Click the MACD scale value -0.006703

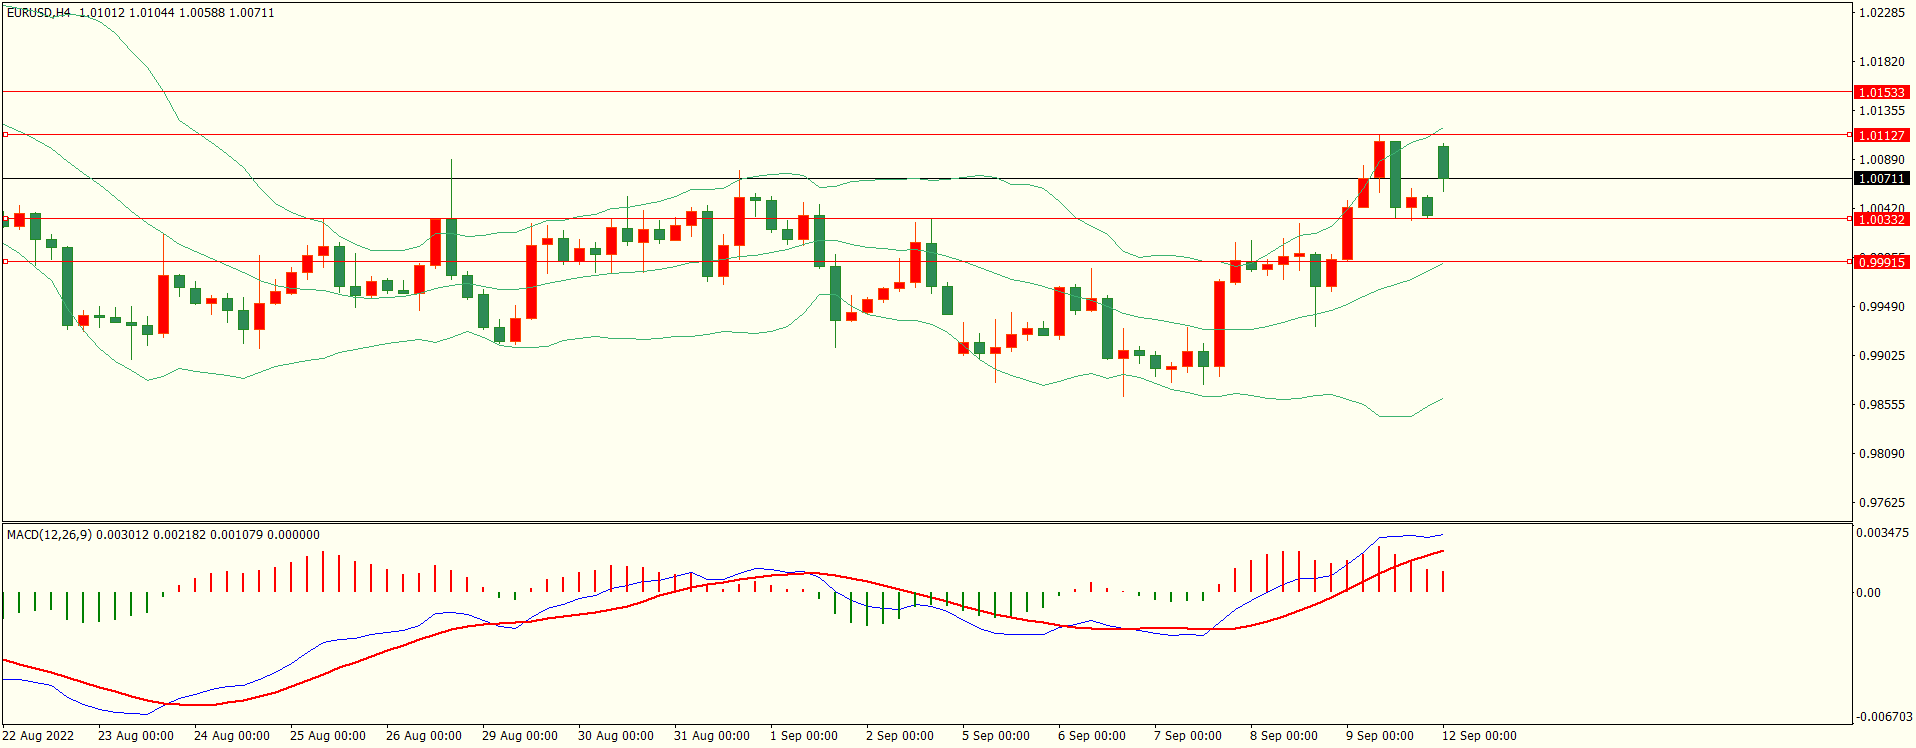(1882, 717)
